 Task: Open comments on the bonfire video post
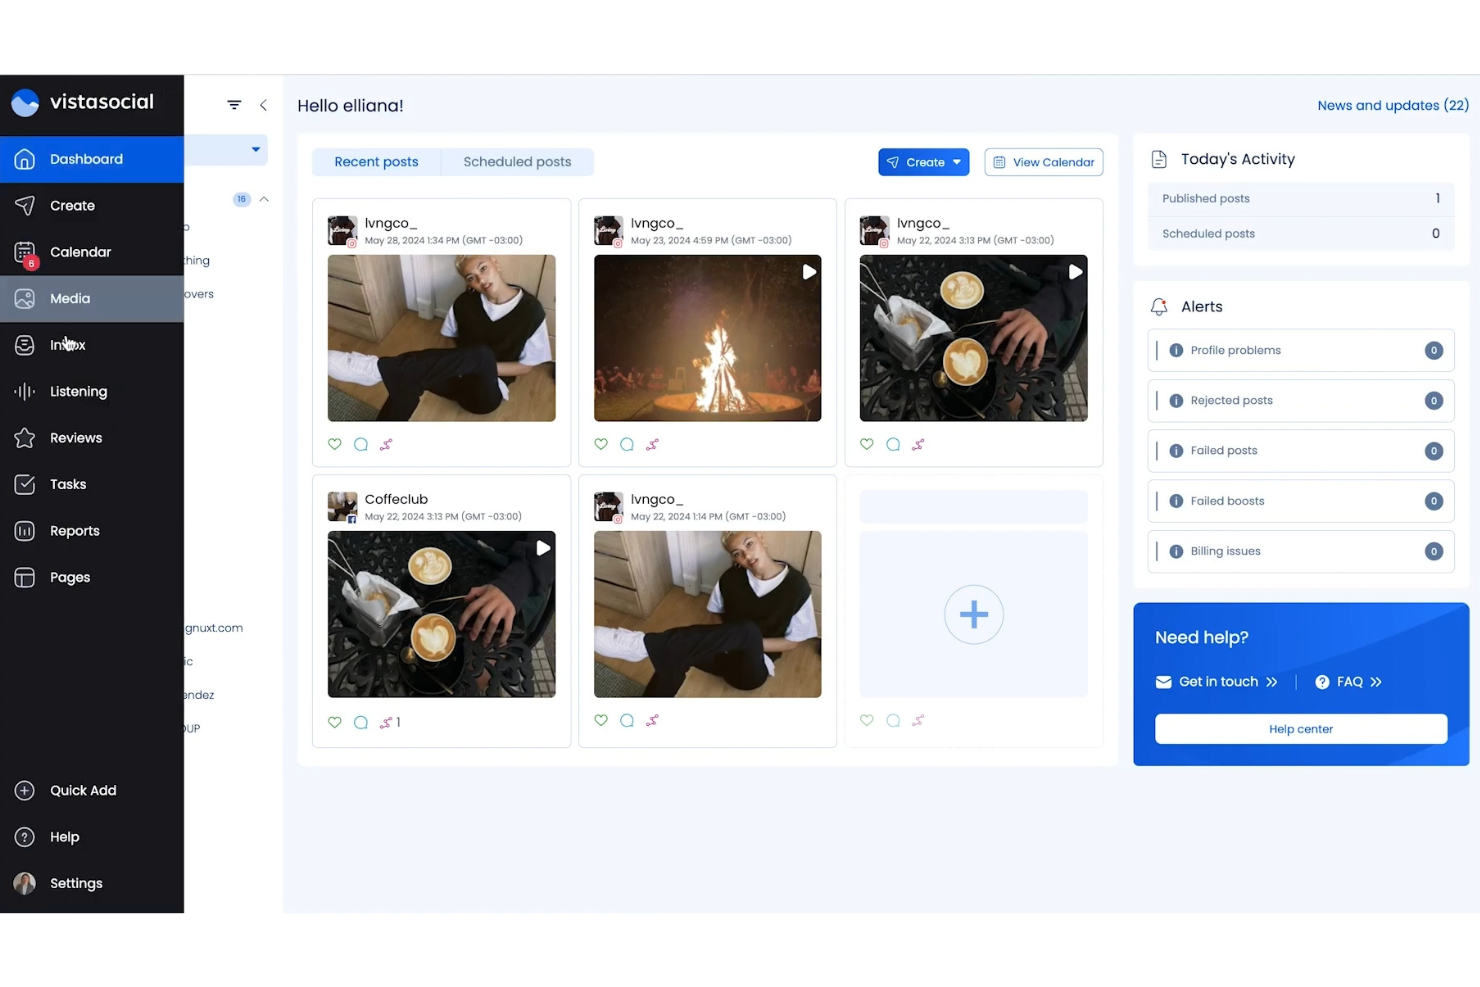pyautogui.click(x=627, y=444)
